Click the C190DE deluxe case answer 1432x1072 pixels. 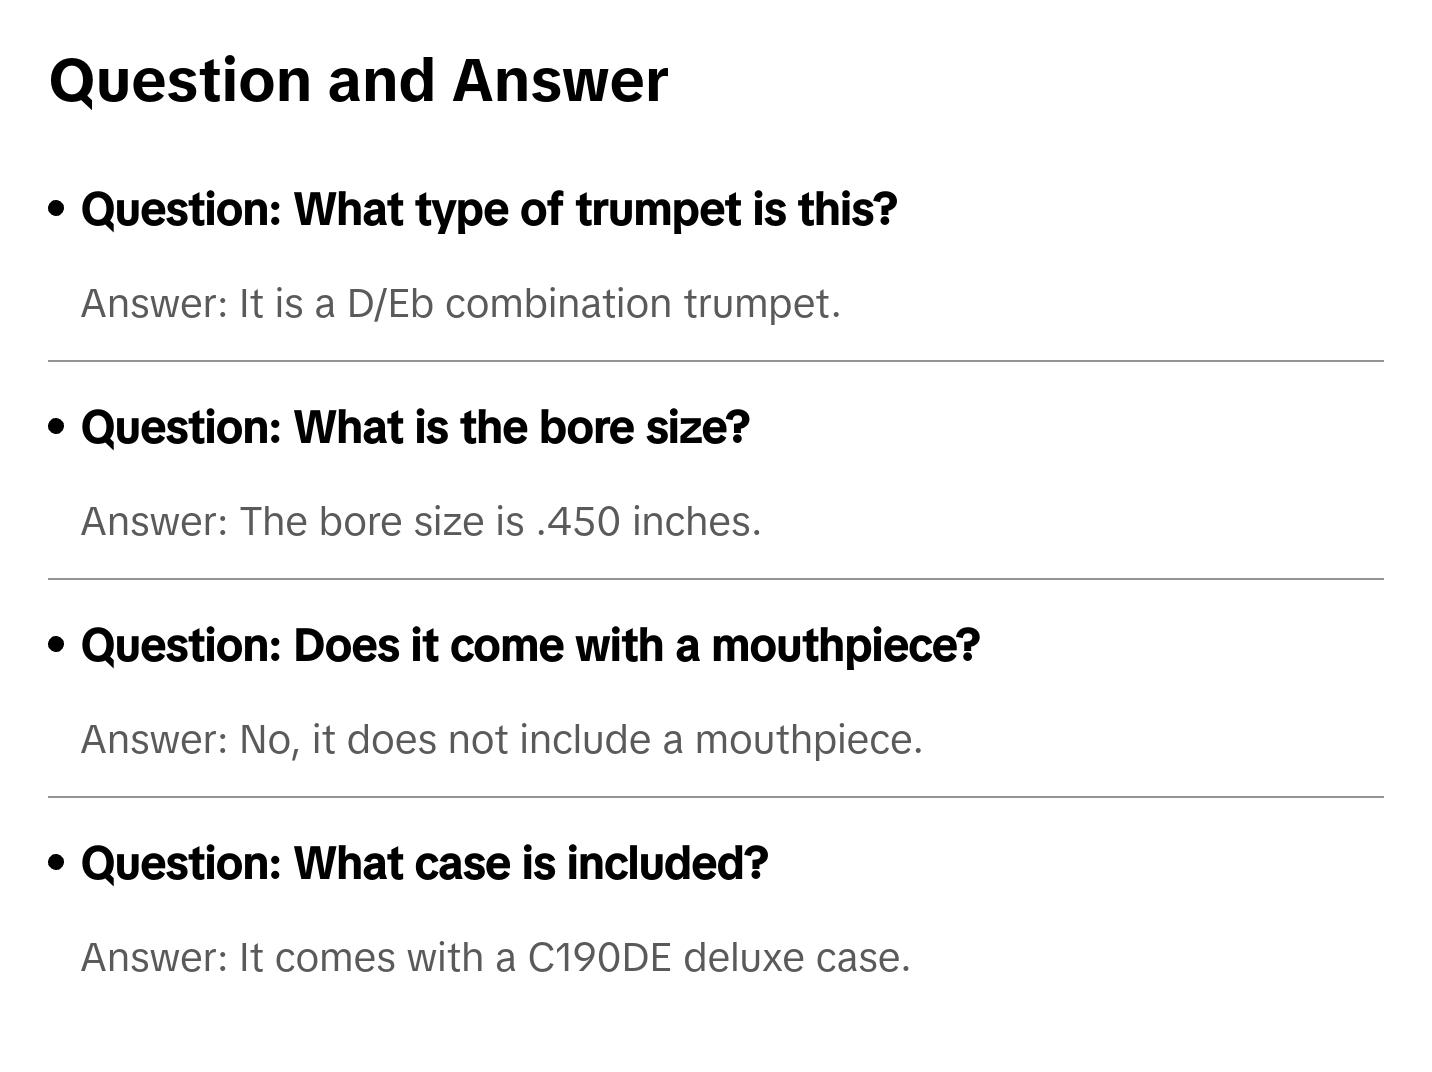[x=495, y=958]
